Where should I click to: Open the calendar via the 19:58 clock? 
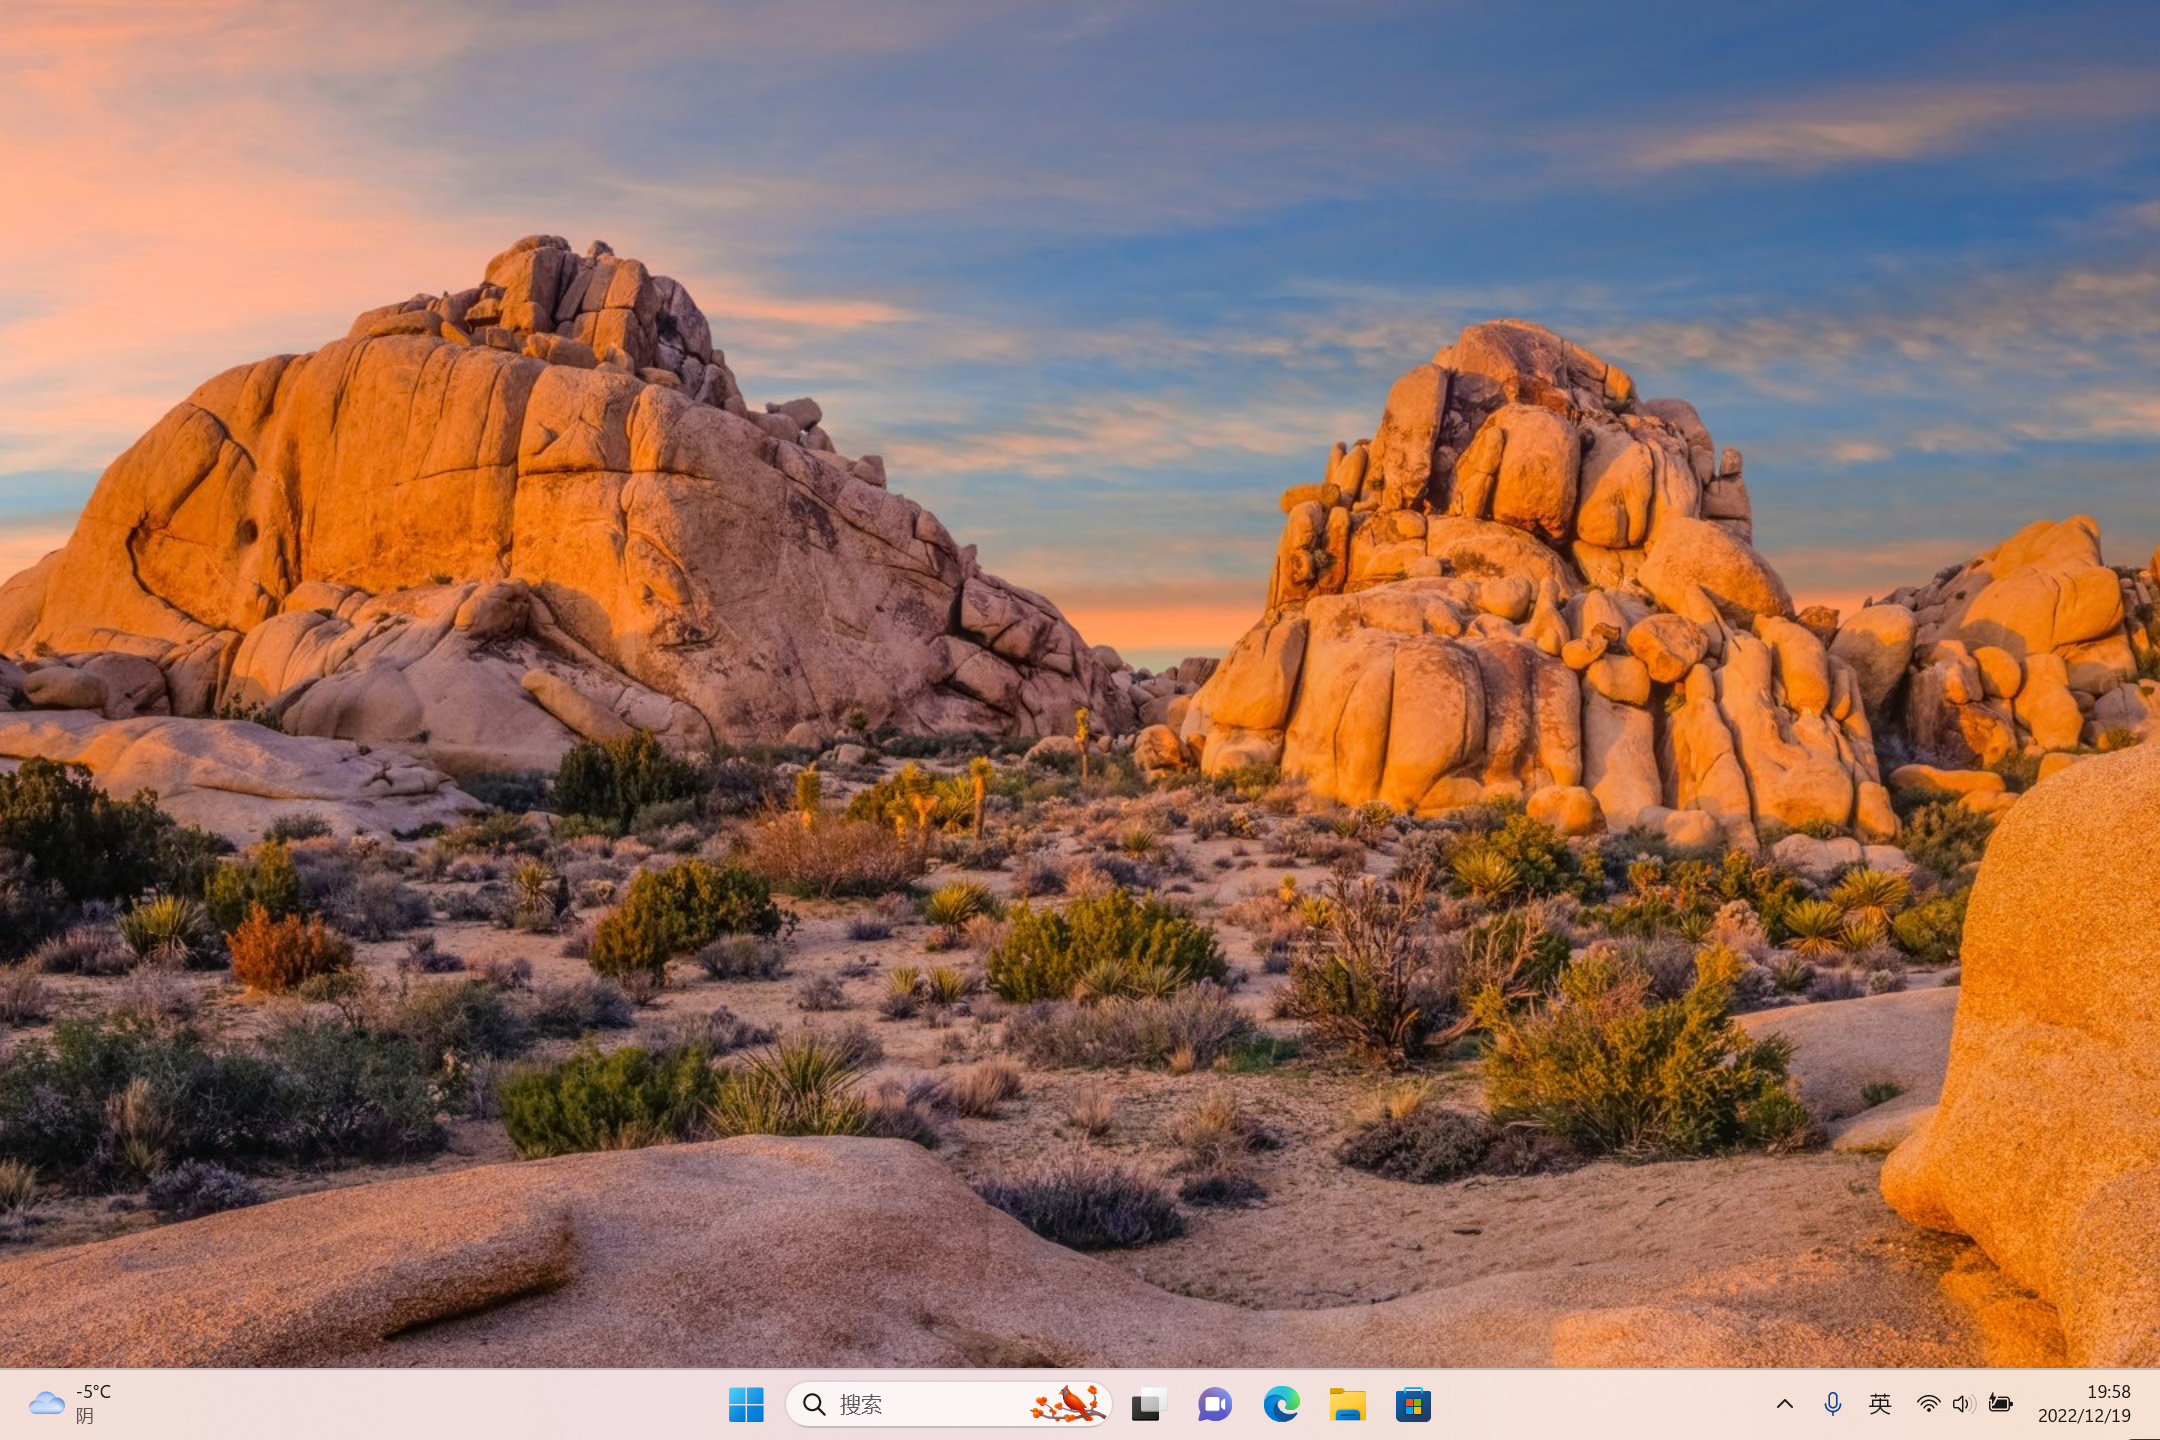tap(2108, 1391)
